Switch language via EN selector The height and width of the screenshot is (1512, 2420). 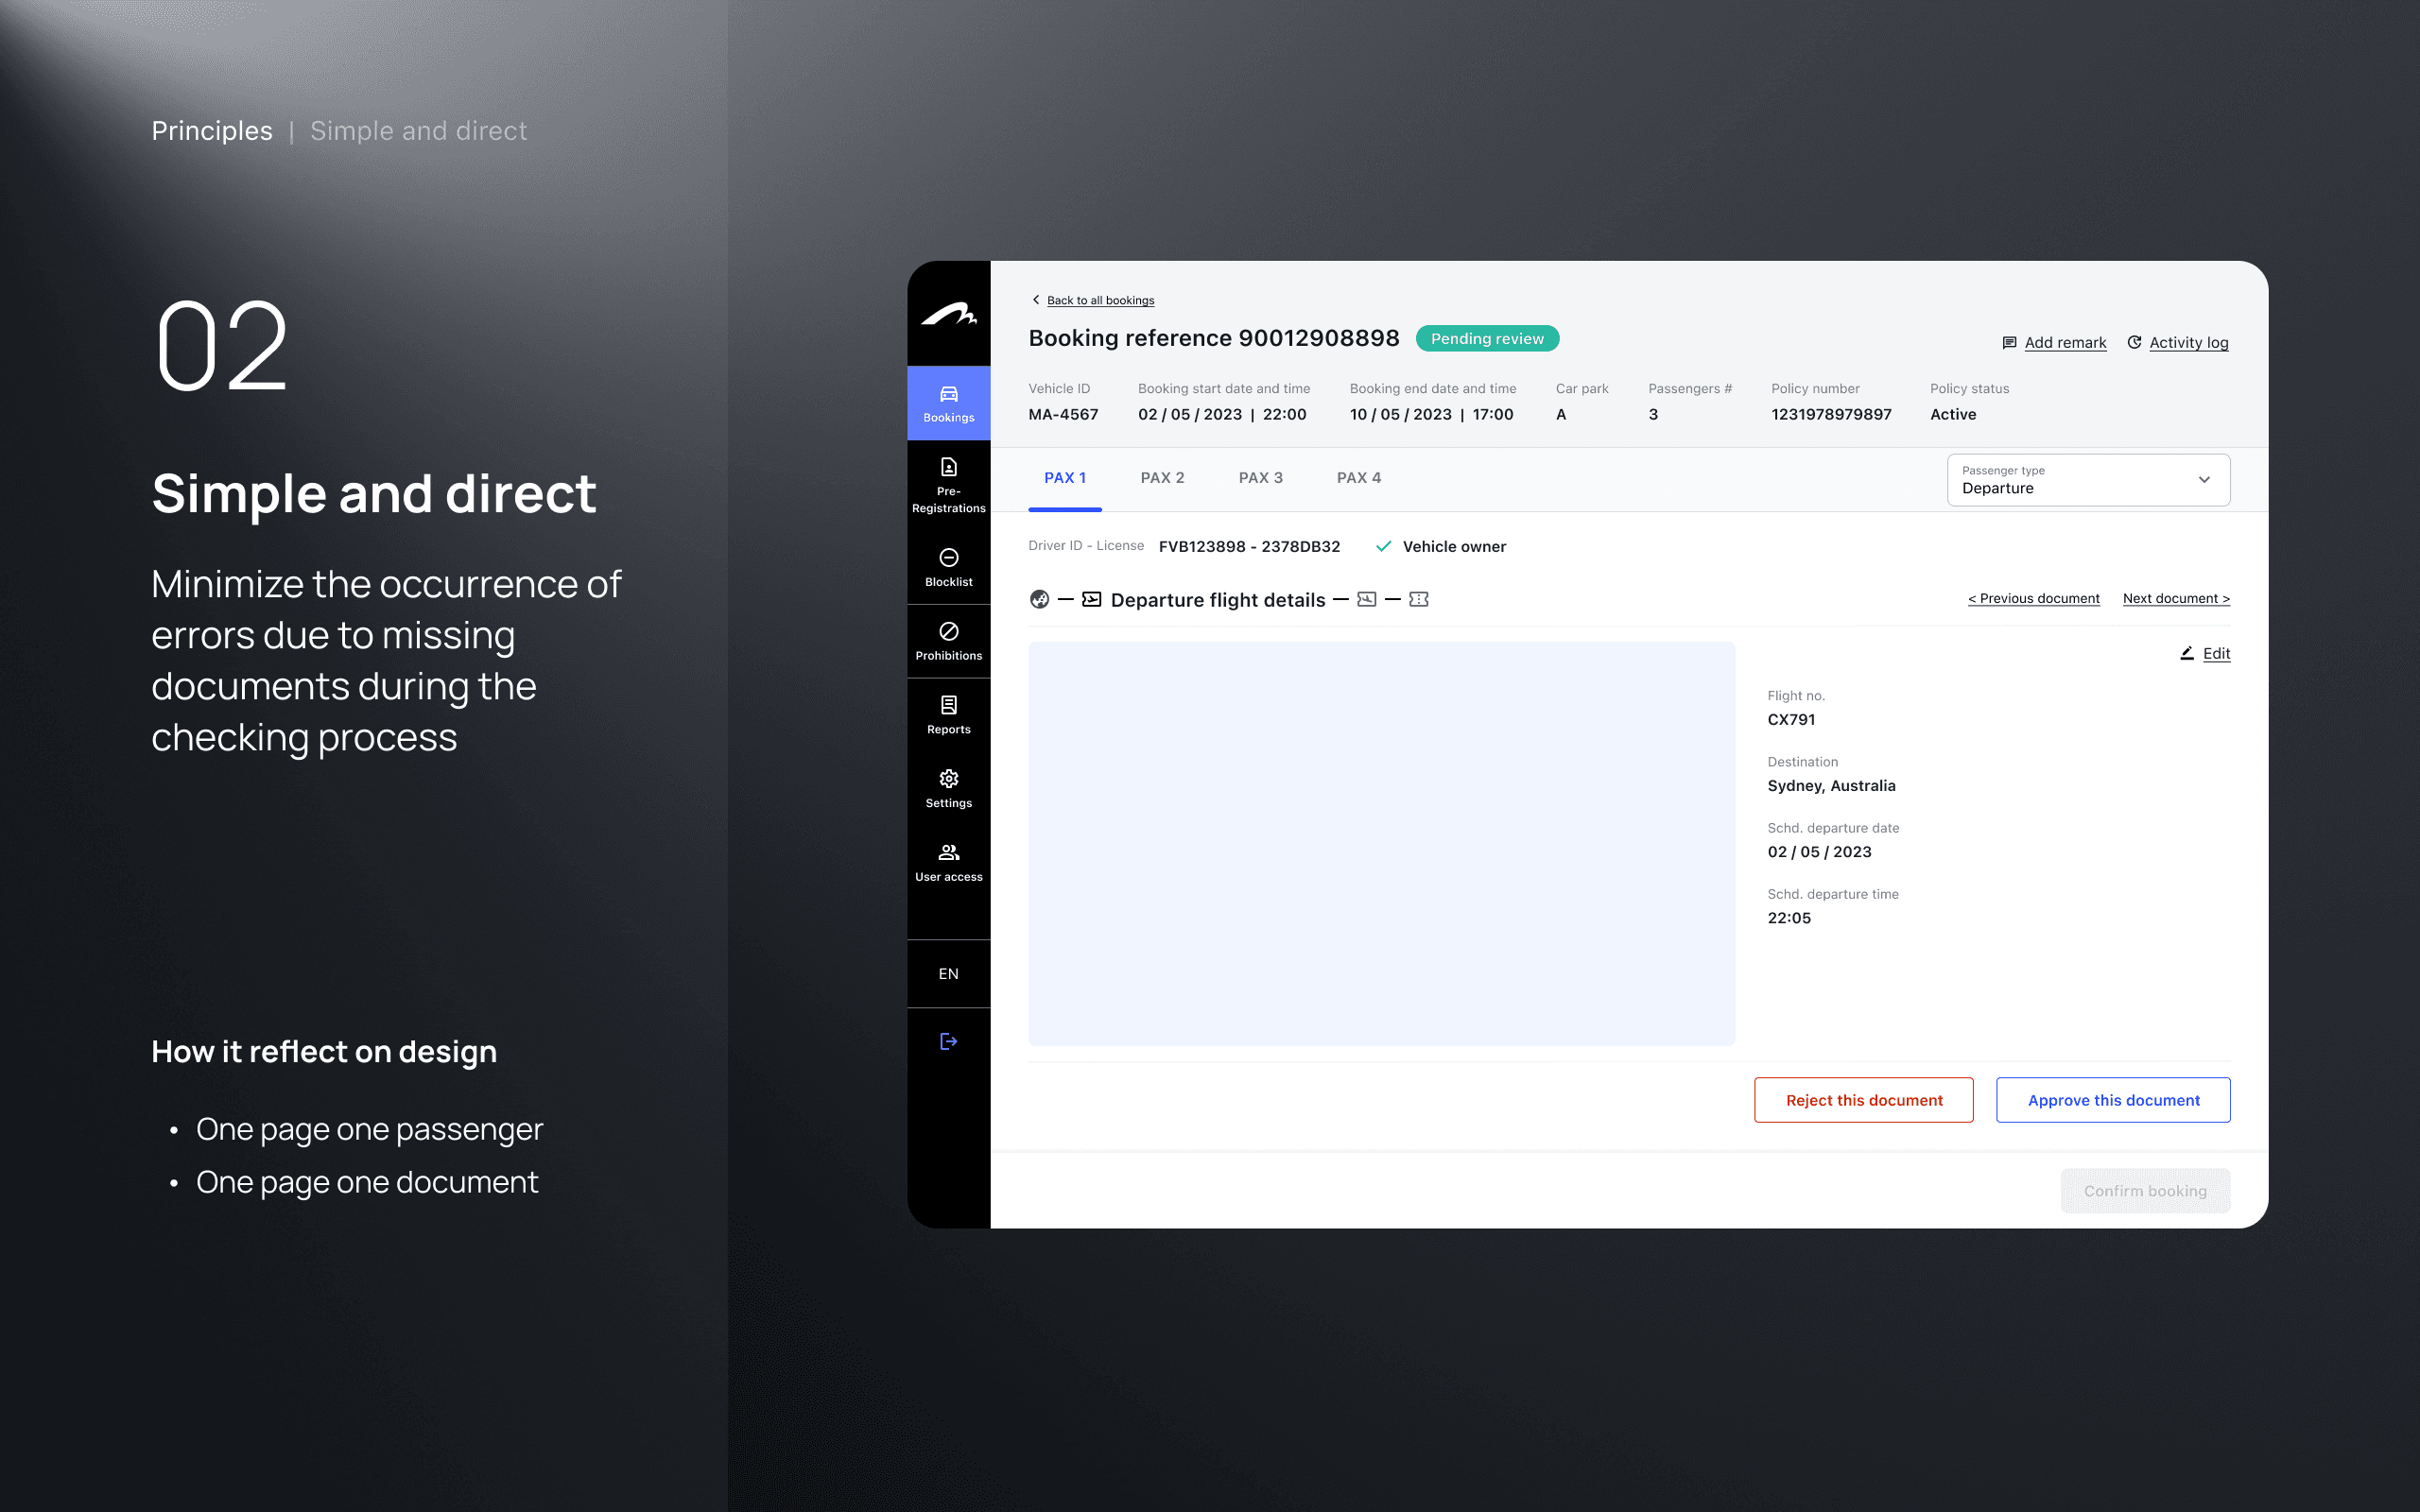point(948,974)
